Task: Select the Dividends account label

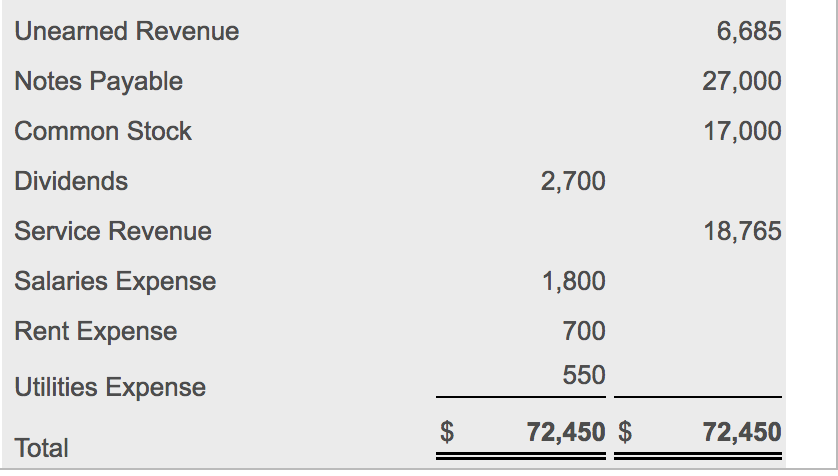Action: (x=71, y=181)
